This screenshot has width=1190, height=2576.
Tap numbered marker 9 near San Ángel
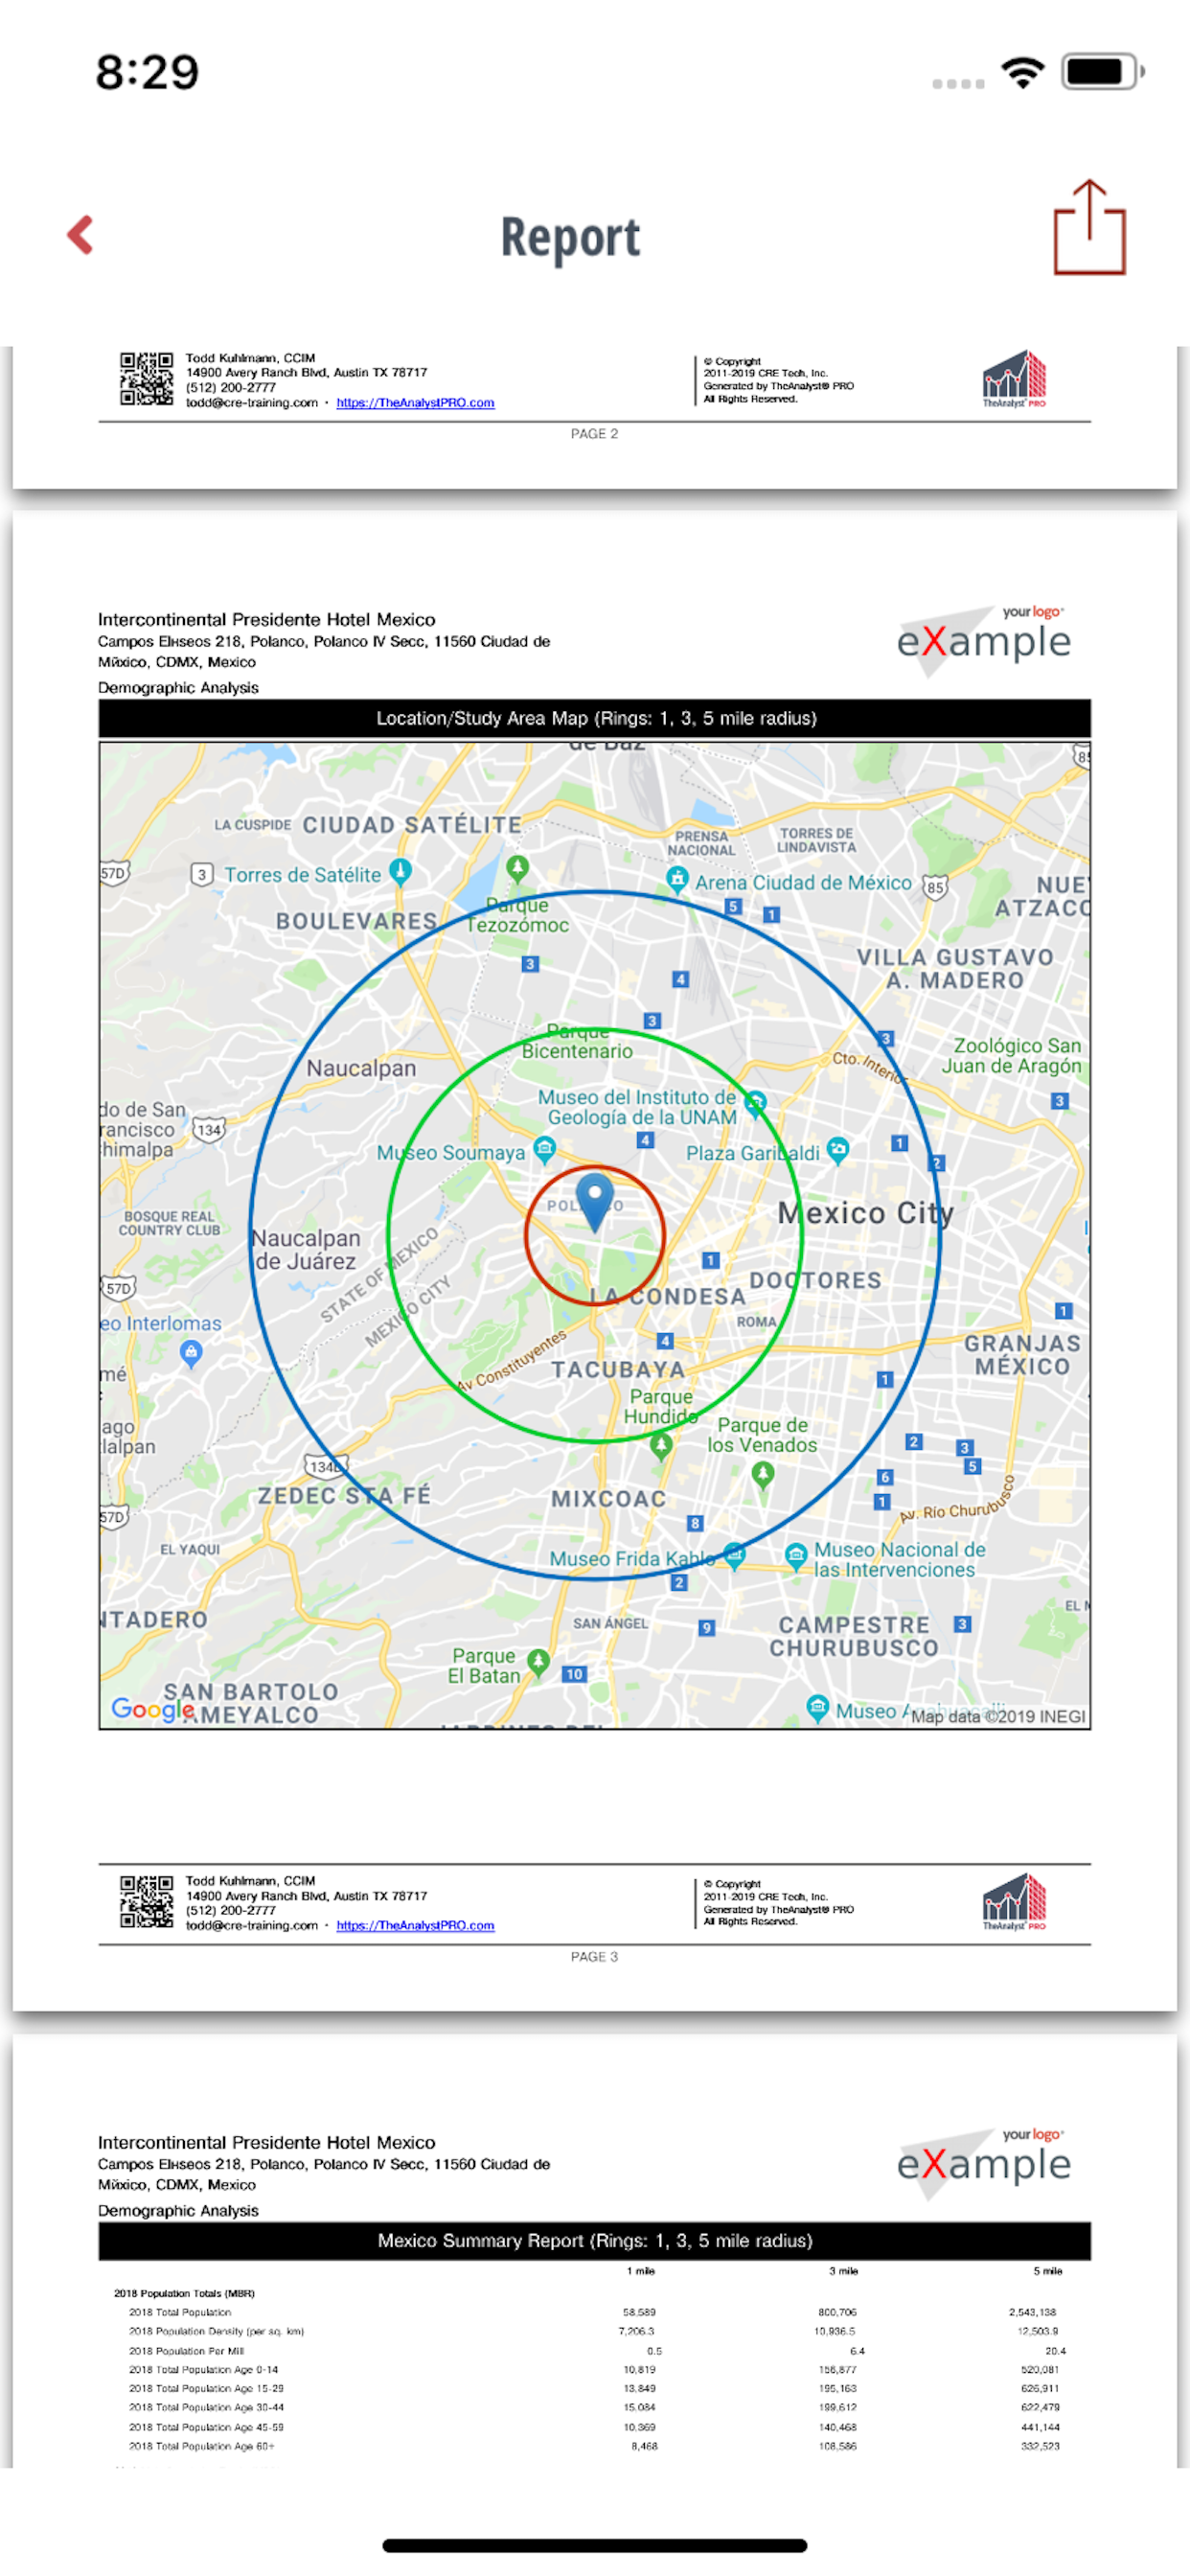(x=707, y=1628)
